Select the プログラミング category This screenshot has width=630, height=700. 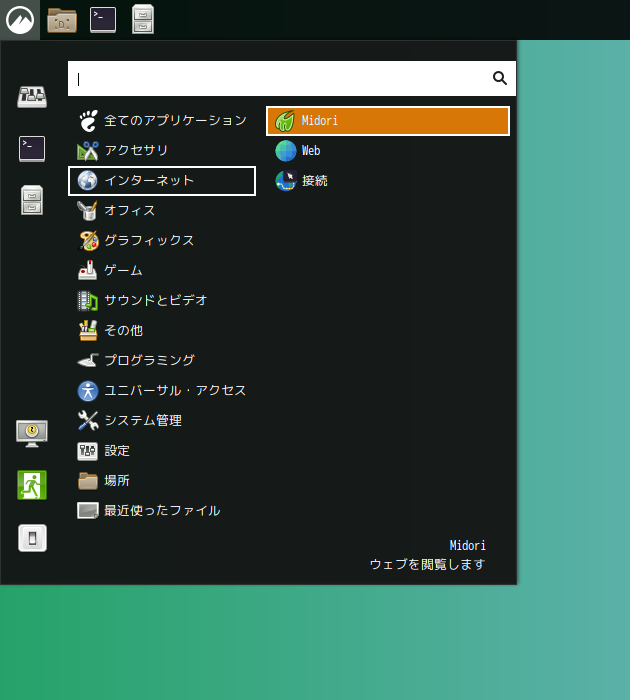(162, 360)
